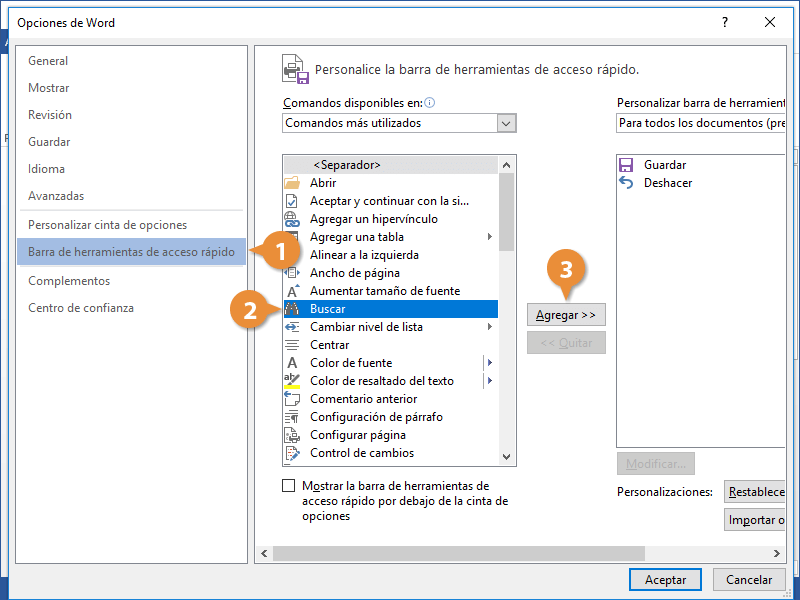
Task: Enable showing toolbar below the ribbon checkbox
Action: [x=289, y=486]
